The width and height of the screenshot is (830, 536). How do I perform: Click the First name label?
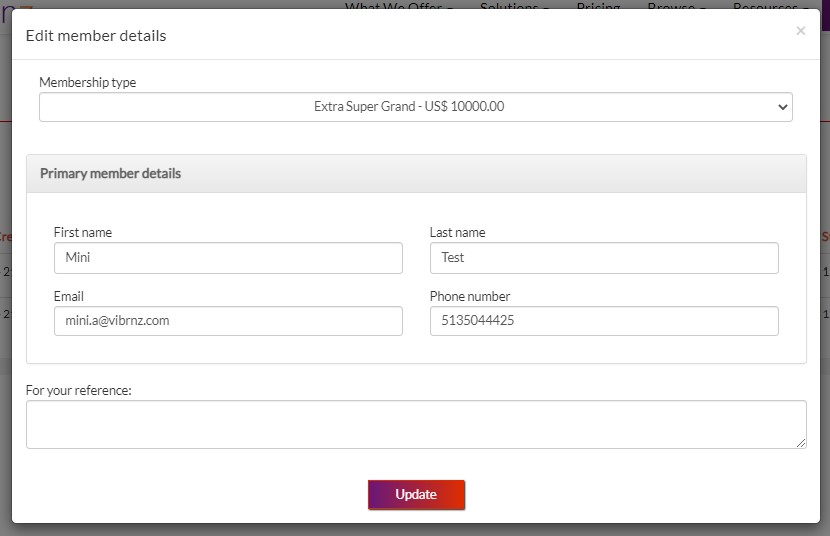point(83,232)
